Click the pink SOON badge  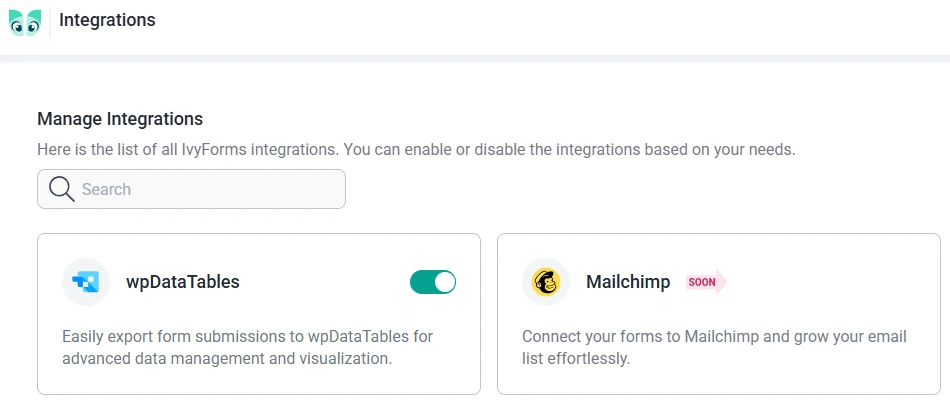(x=702, y=282)
